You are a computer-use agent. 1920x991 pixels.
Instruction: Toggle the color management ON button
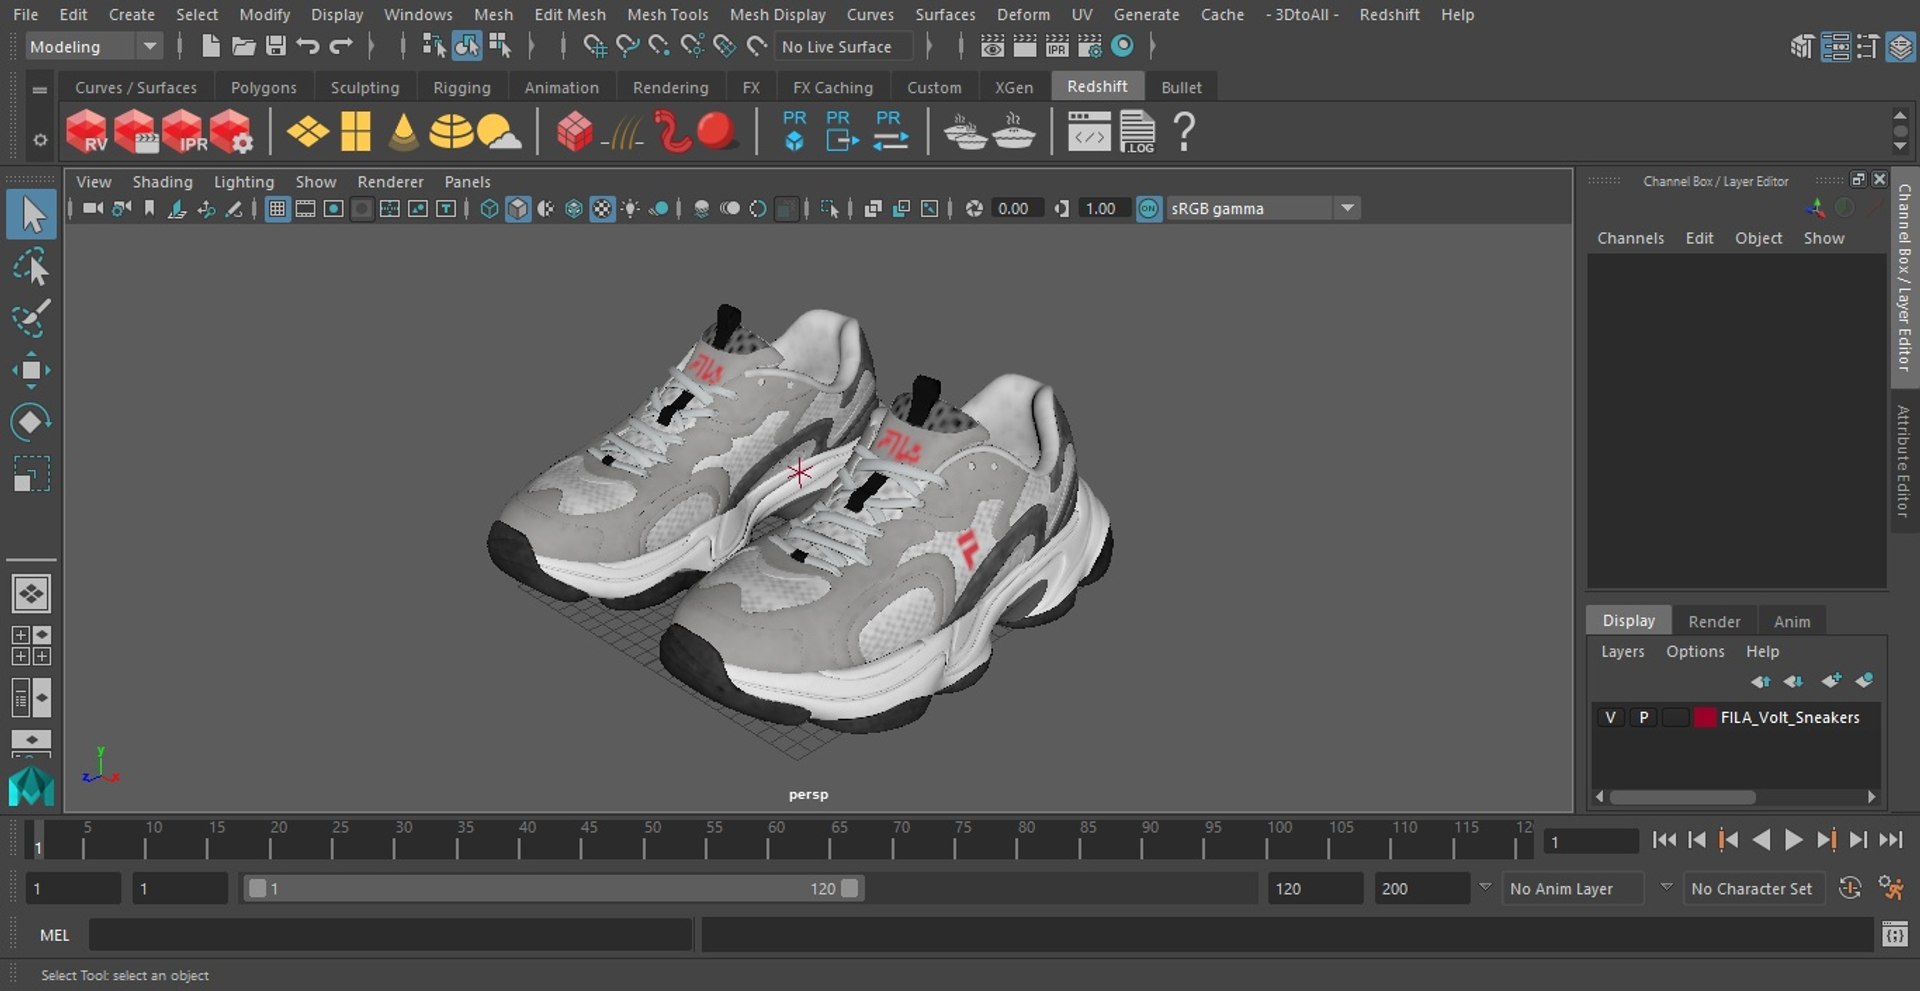[x=1149, y=209]
